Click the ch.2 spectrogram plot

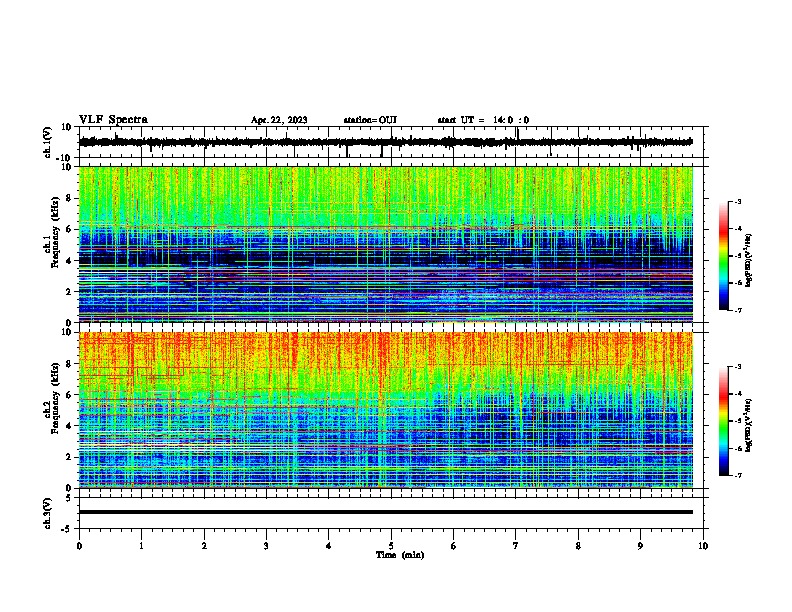386,410
